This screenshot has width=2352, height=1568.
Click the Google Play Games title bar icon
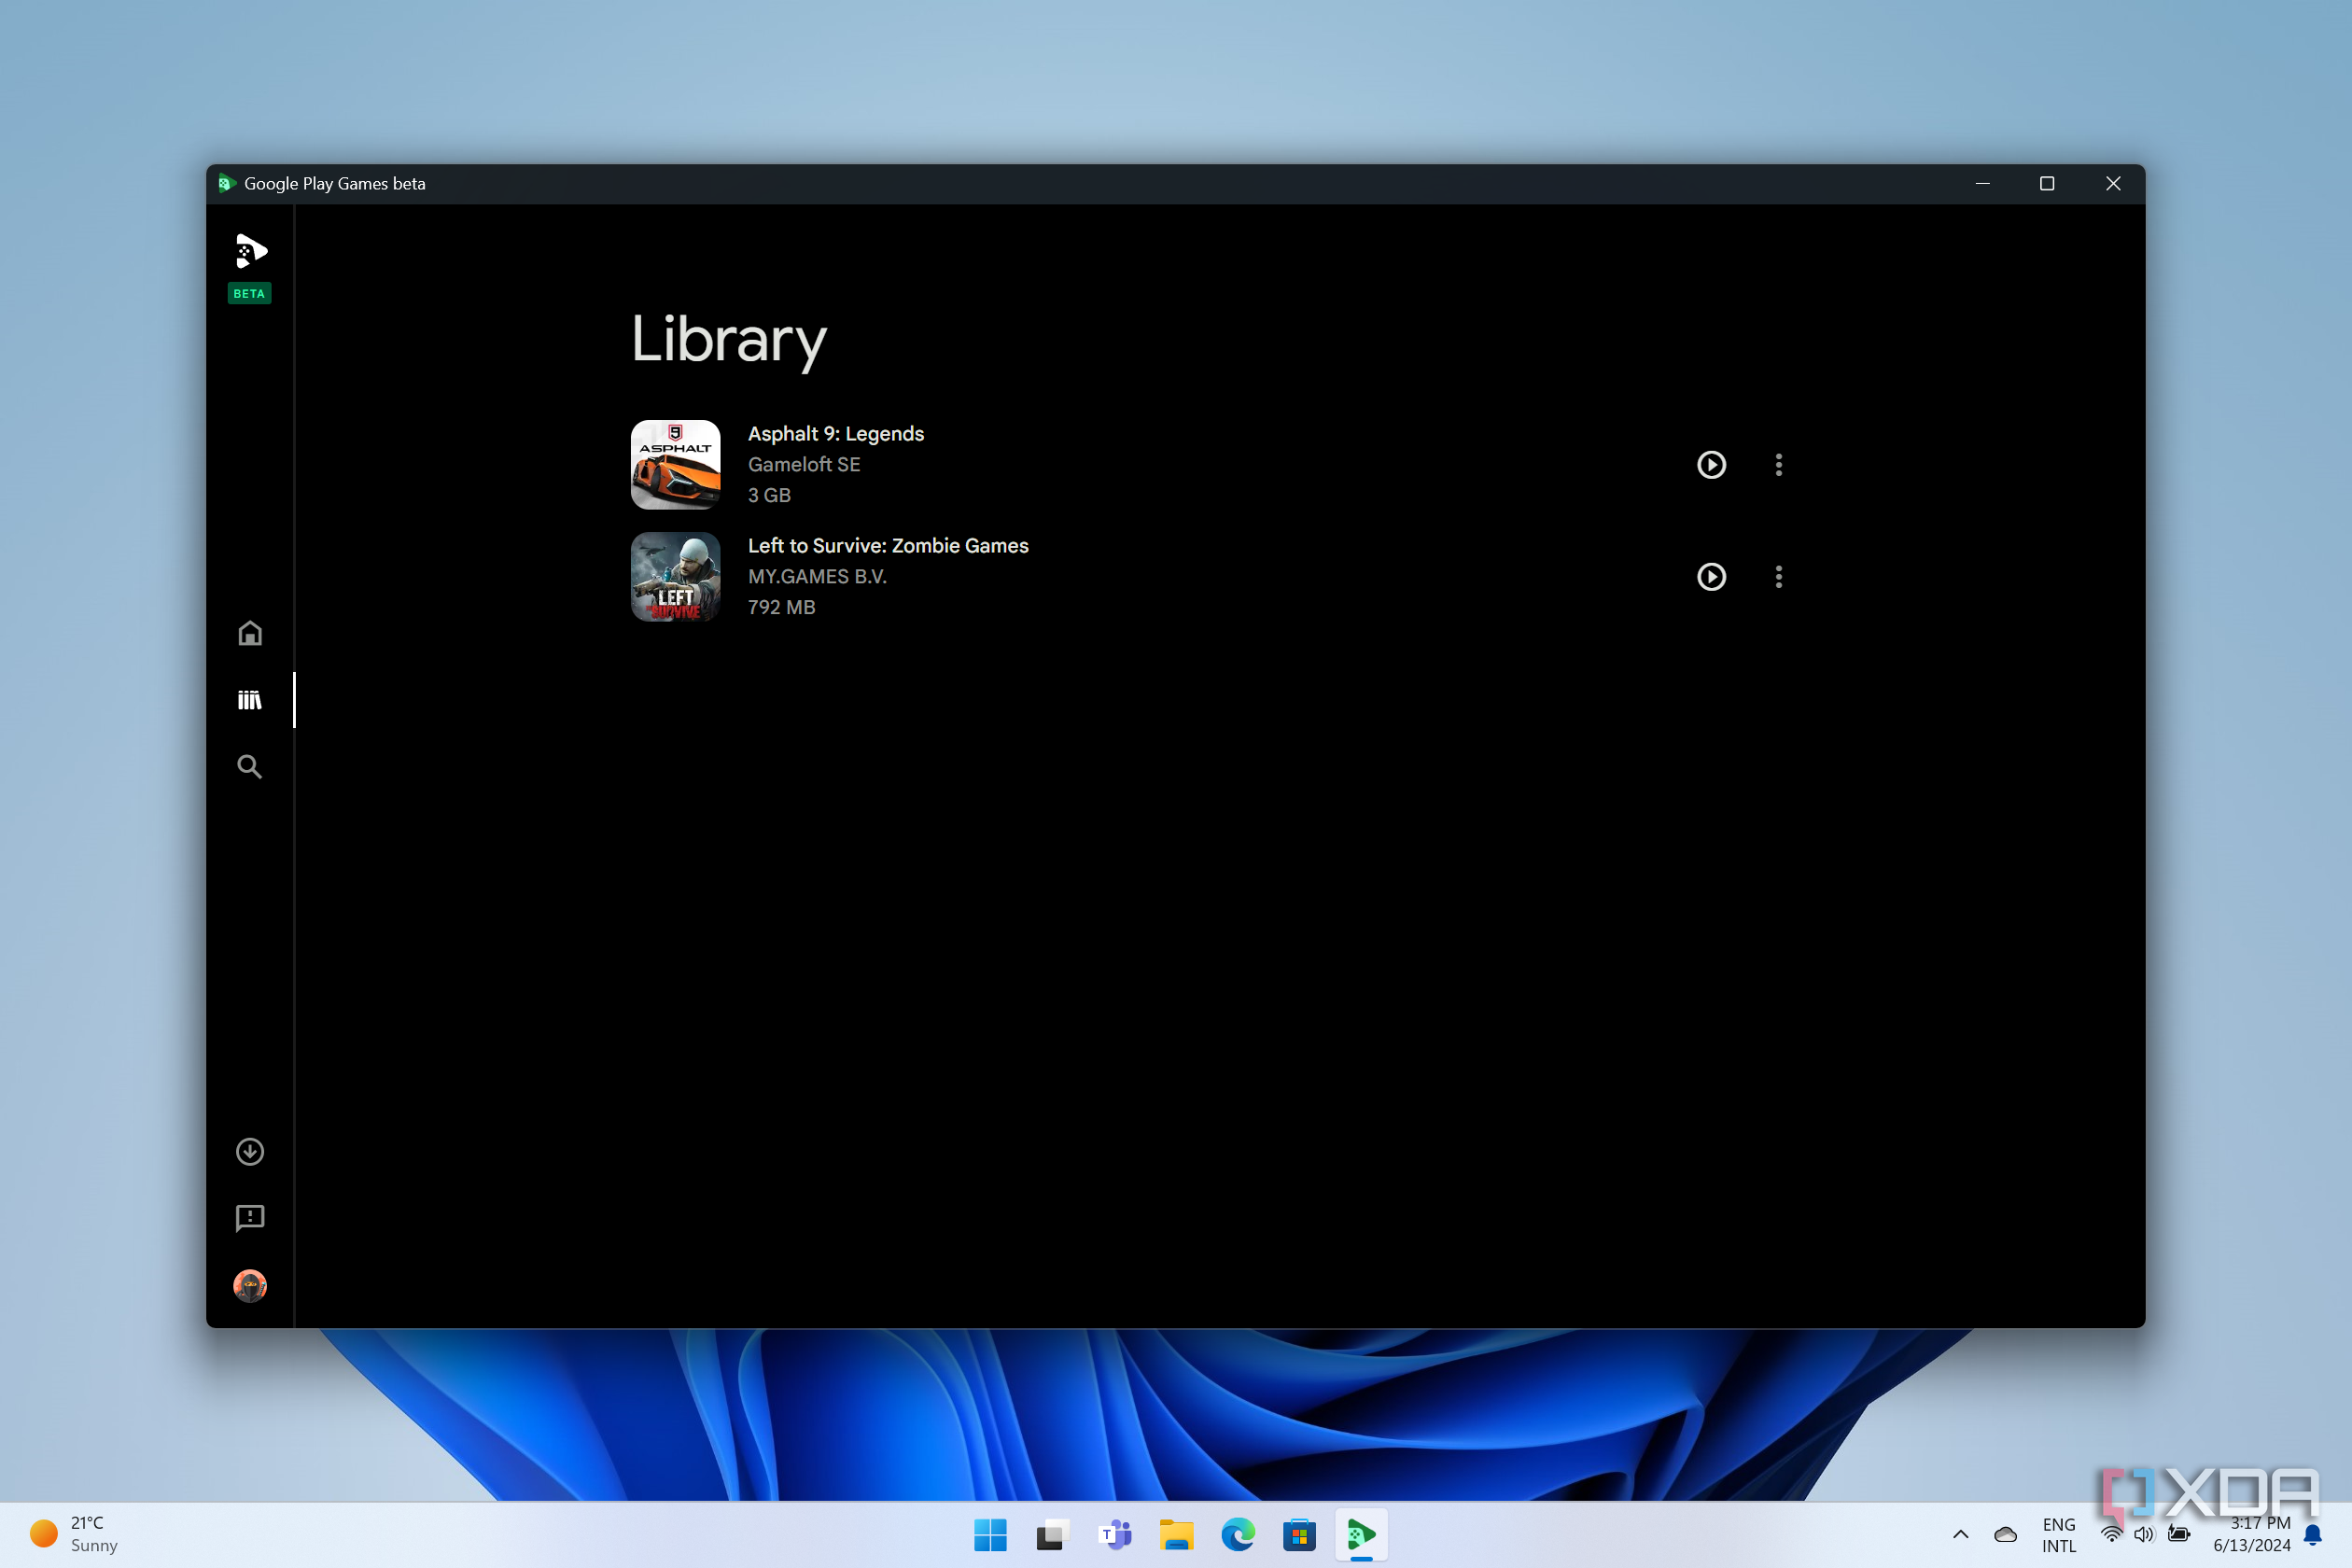(227, 183)
